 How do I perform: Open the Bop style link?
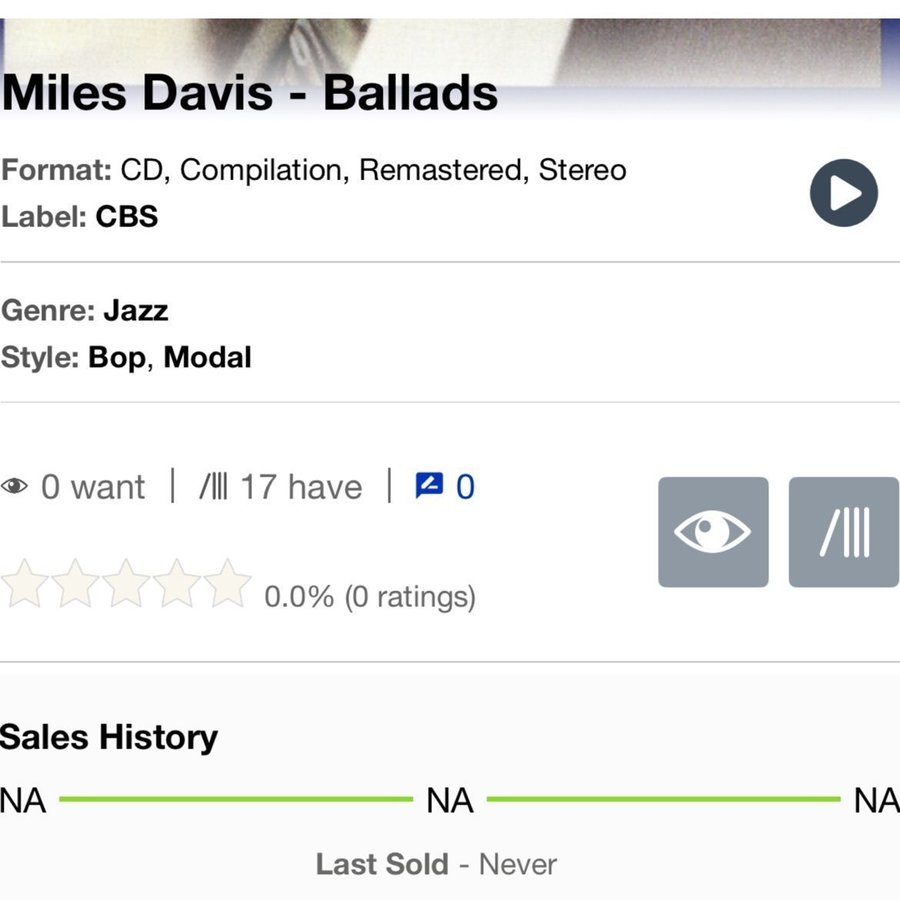117,357
